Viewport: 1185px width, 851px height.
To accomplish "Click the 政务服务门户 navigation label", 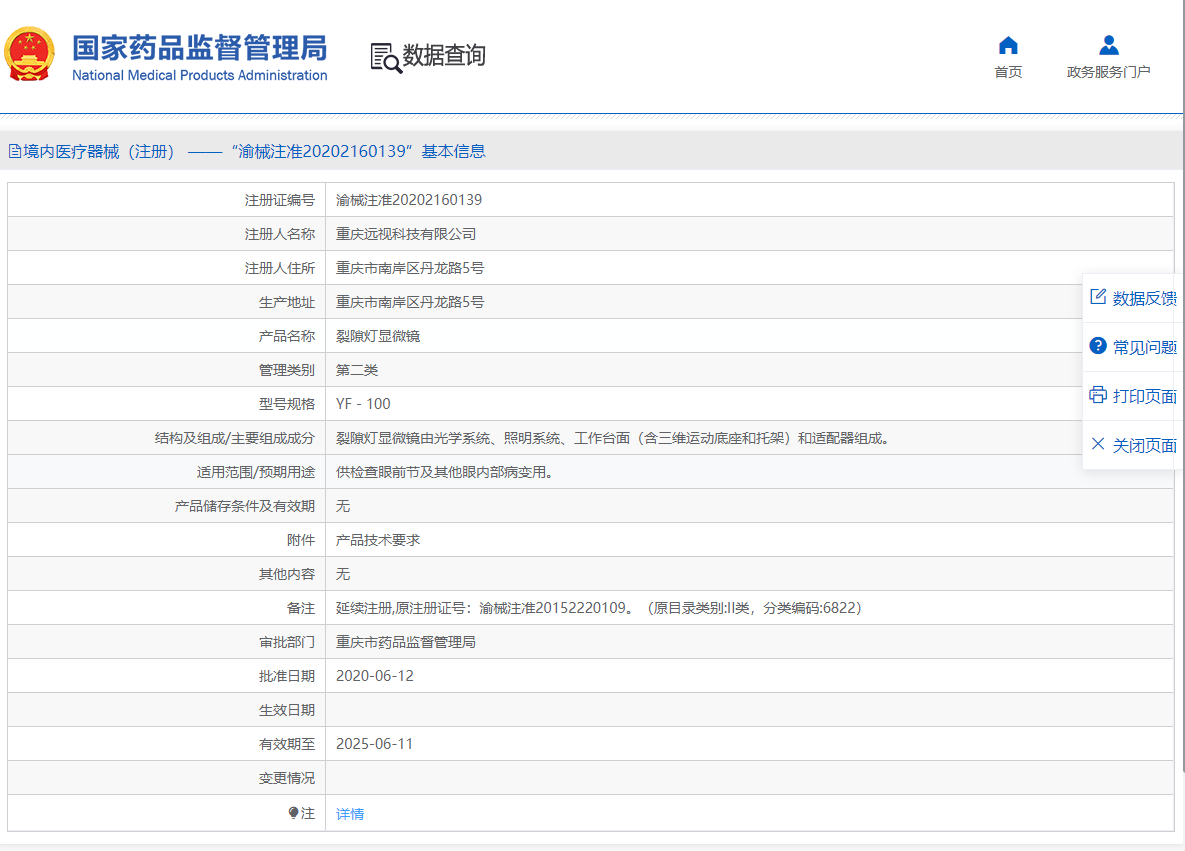I will coord(1108,72).
